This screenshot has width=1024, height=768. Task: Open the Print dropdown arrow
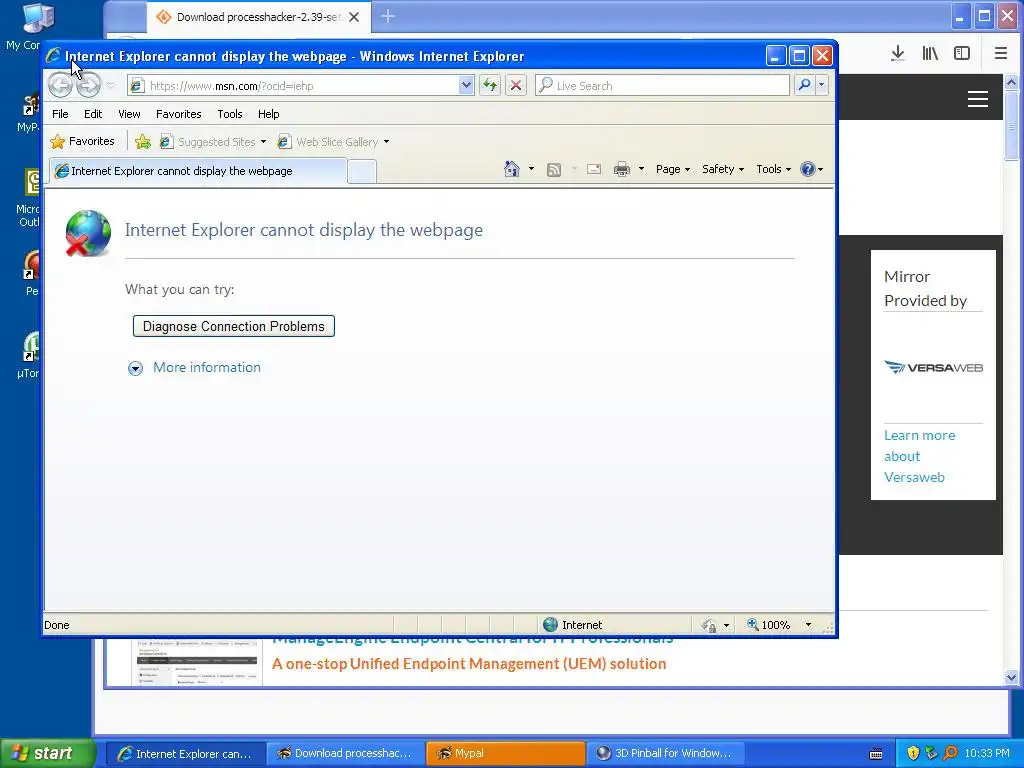(641, 169)
